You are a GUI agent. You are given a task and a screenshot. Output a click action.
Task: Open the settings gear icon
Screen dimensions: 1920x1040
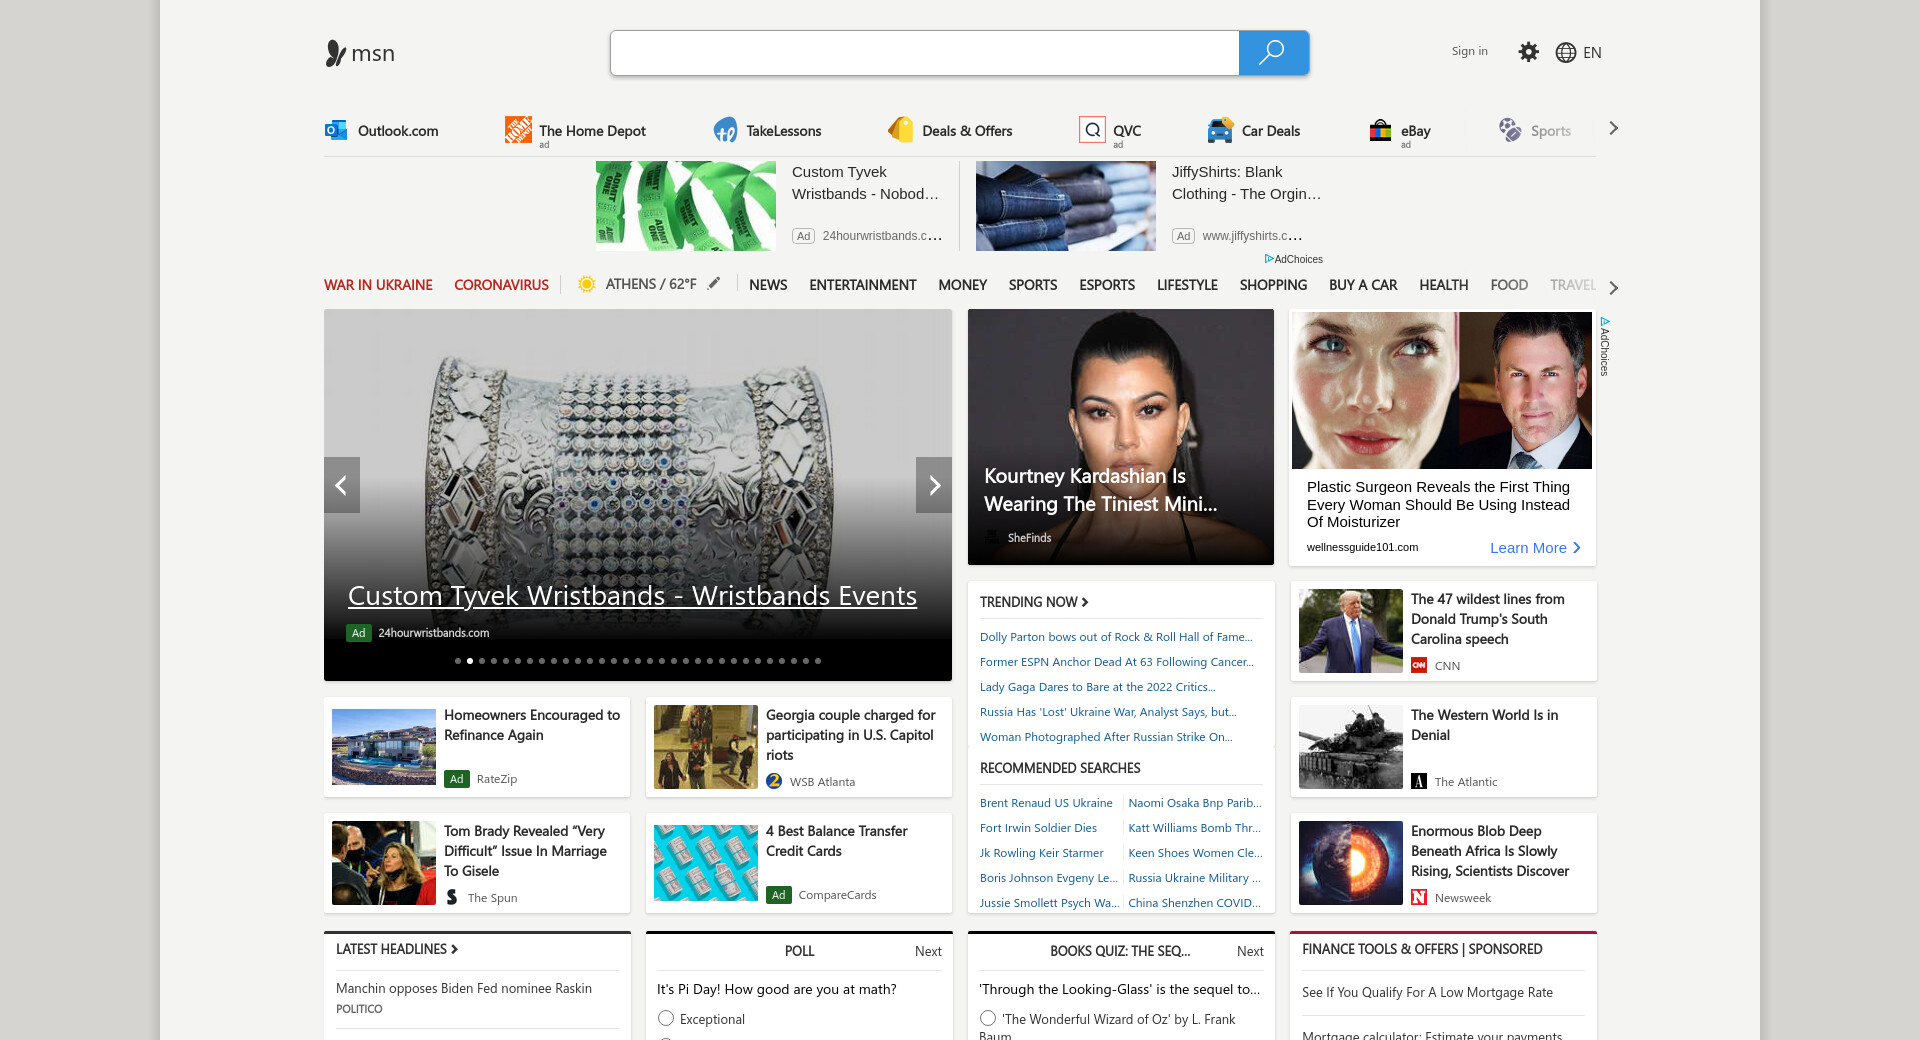coord(1528,52)
